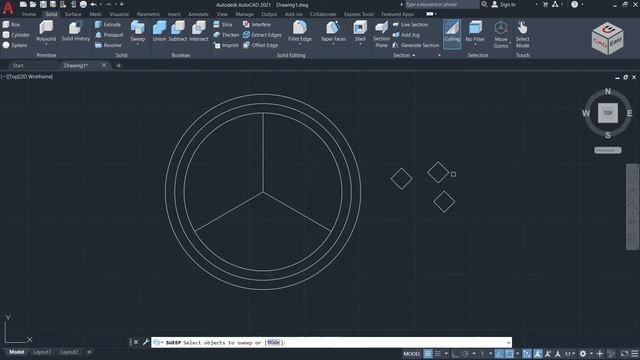The width and height of the screenshot is (640, 360).
Task: Select the Box primitive tool
Action: pyautogui.click(x=11, y=24)
